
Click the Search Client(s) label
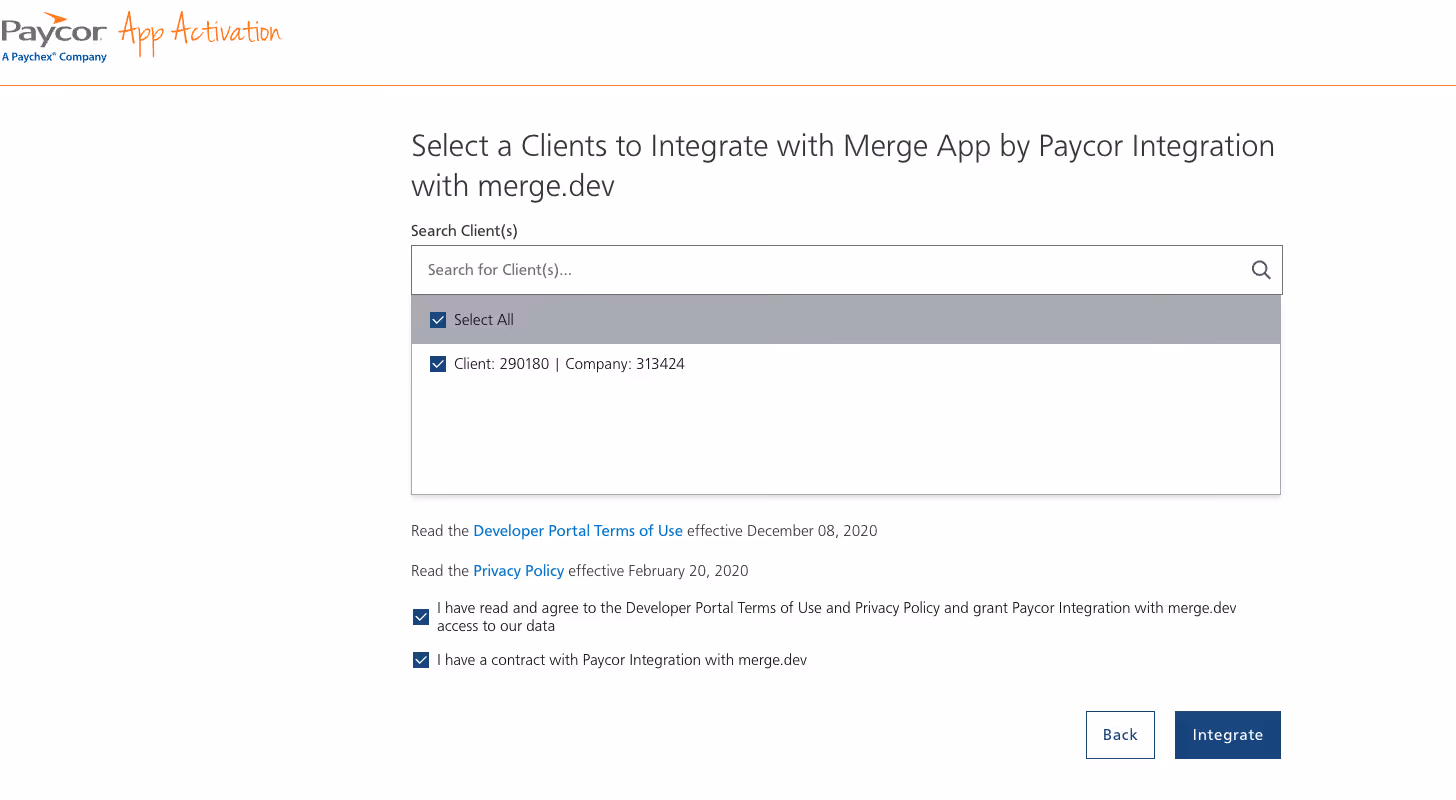(x=464, y=230)
